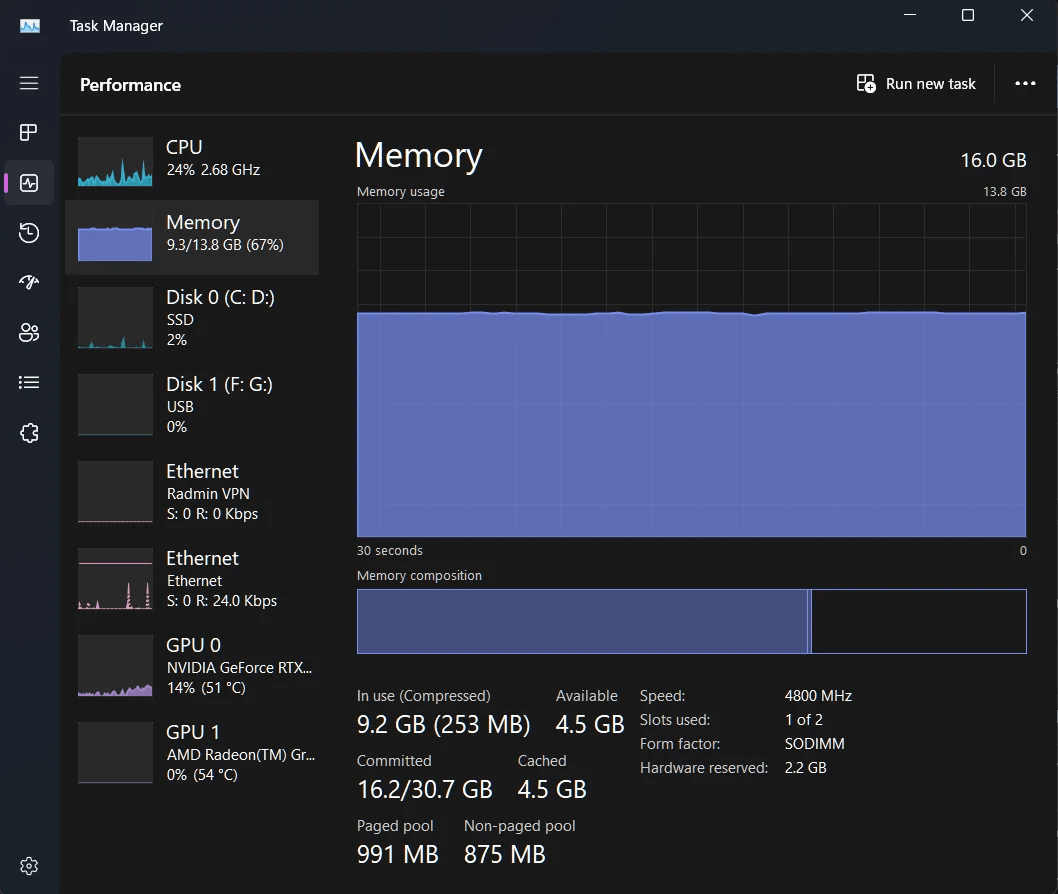Viewport: 1058px width, 894px height.
Task: Open Task Manager settings gear
Action: click(x=29, y=866)
